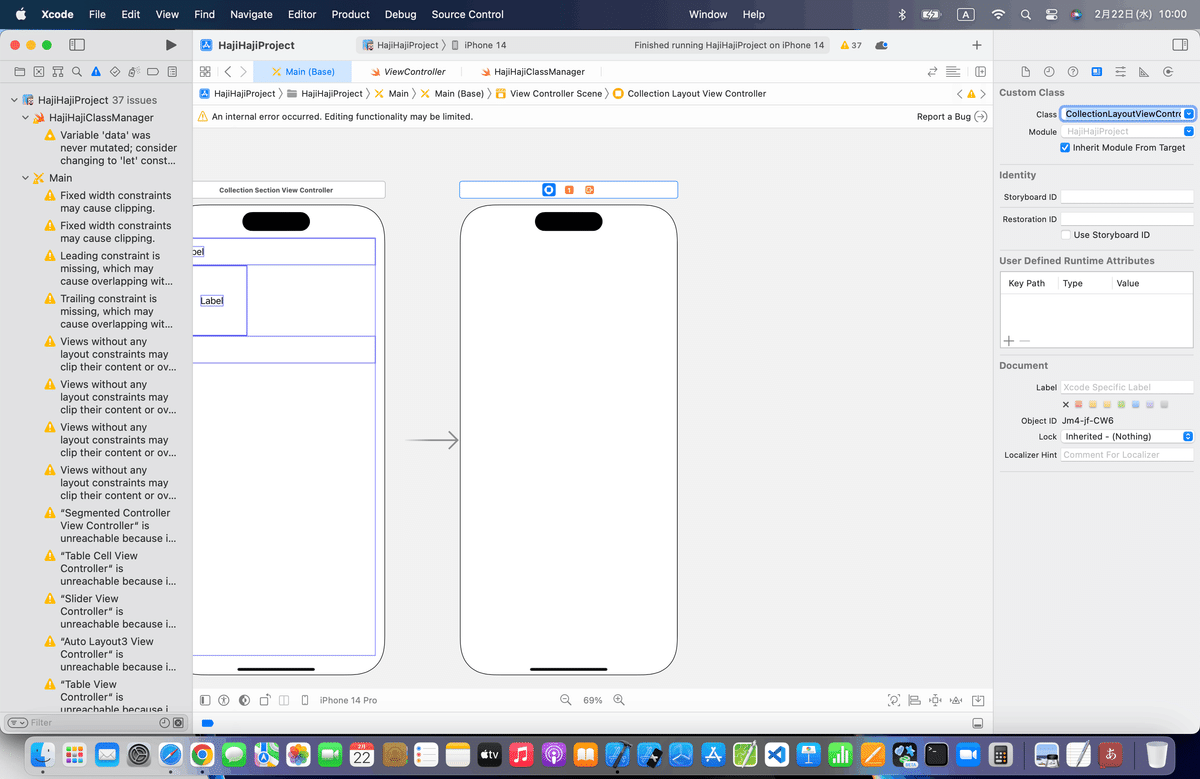The image size is (1200, 779).
Task: Open Library with plus button
Action: coord(976,45)
